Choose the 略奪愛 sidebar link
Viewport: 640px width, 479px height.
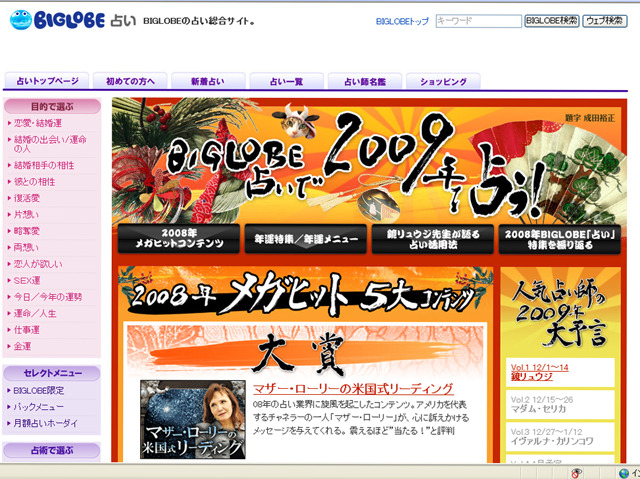27,231
